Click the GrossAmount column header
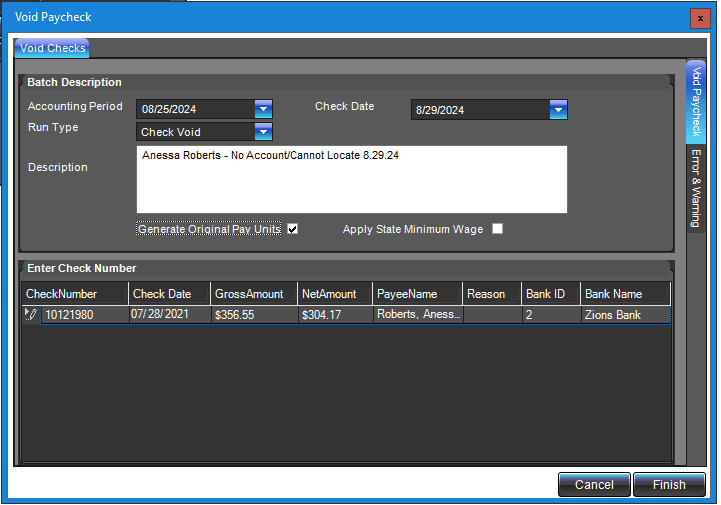Screen dimensions: 721x505 click(253, 294)
